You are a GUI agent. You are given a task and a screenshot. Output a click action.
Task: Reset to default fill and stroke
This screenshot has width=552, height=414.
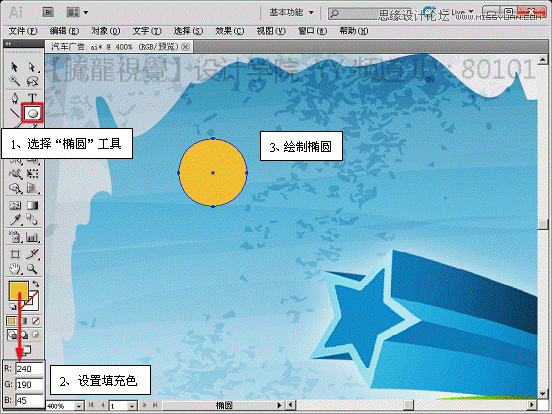click(x=12, y=306)
